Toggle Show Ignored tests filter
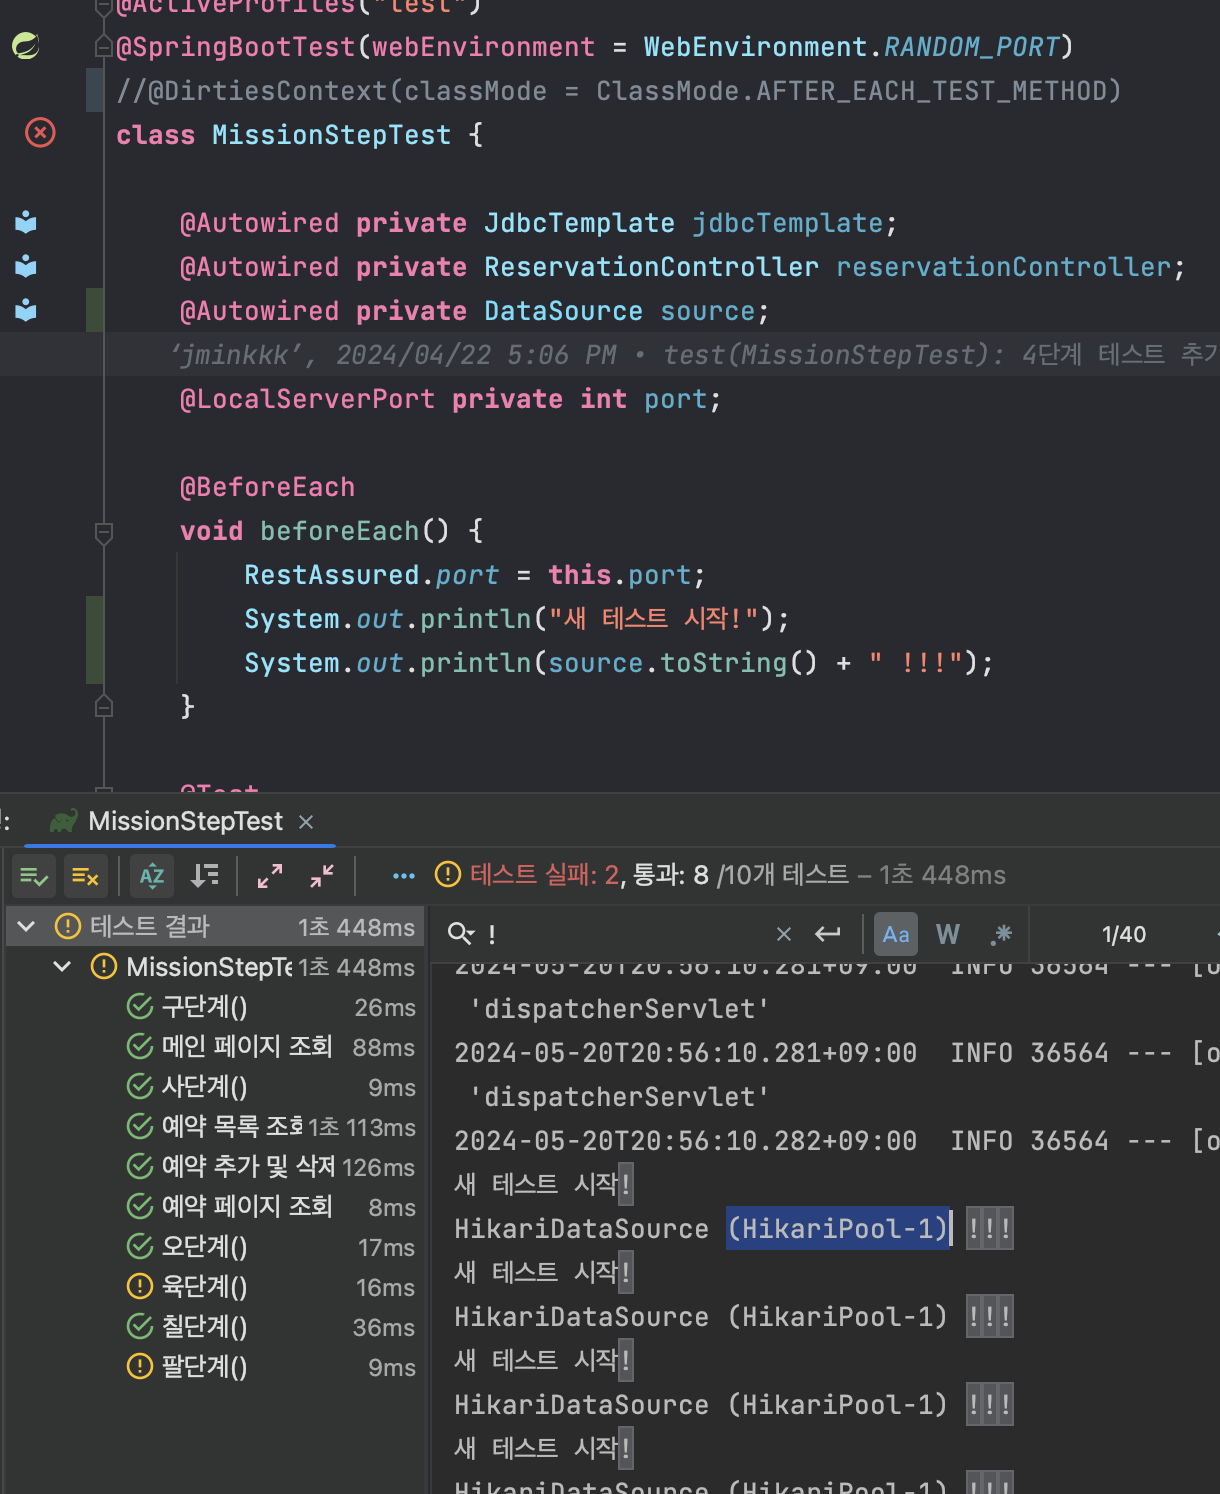This screenshot has width=1220, height=1494. 86,877
